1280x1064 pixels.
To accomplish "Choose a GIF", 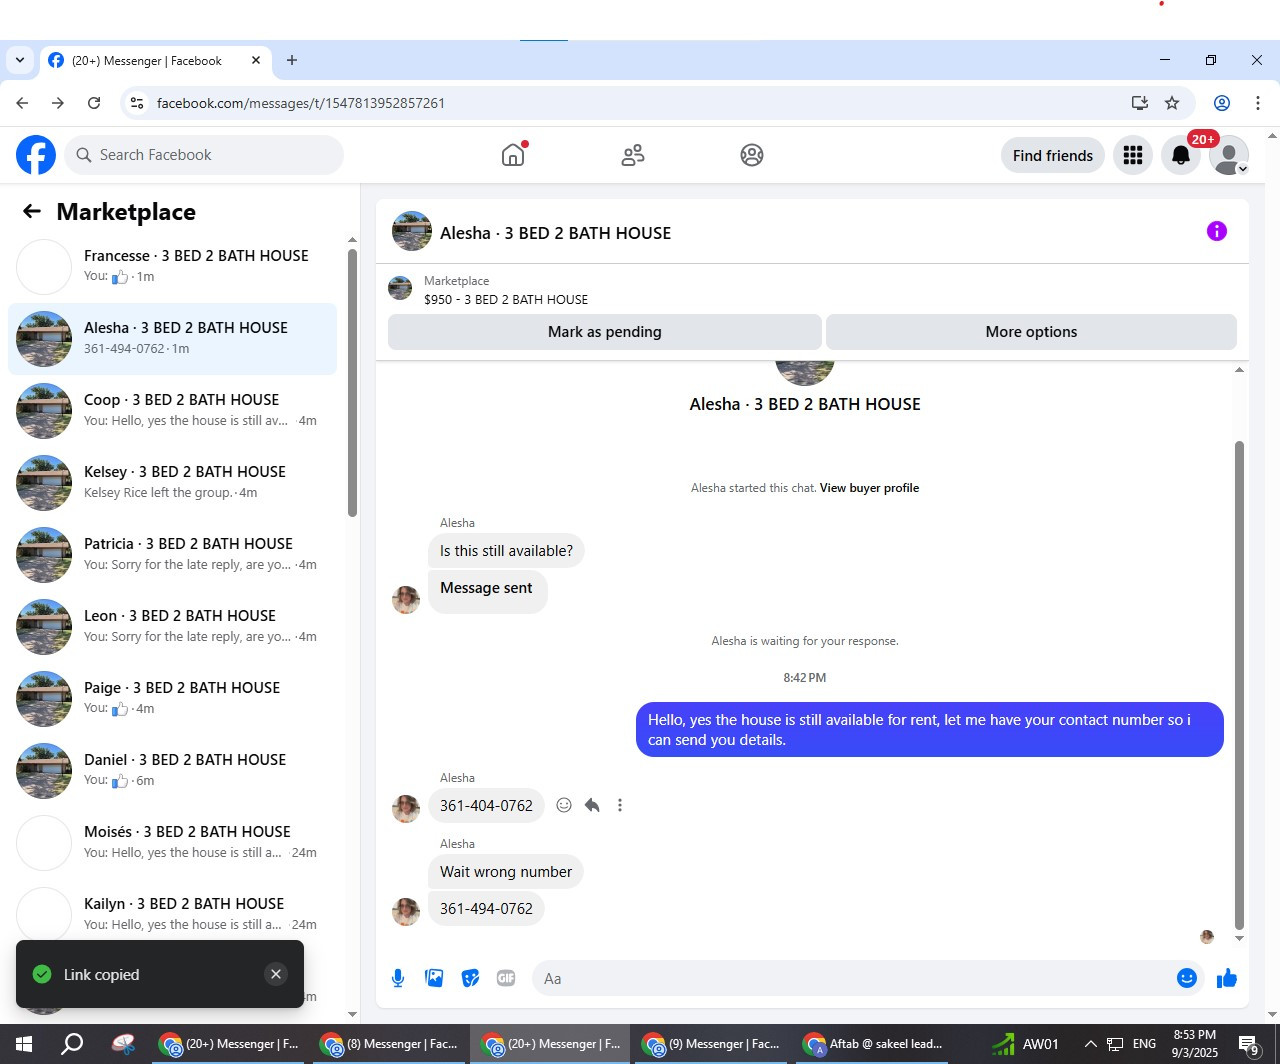I will click(x=506, y=978).
